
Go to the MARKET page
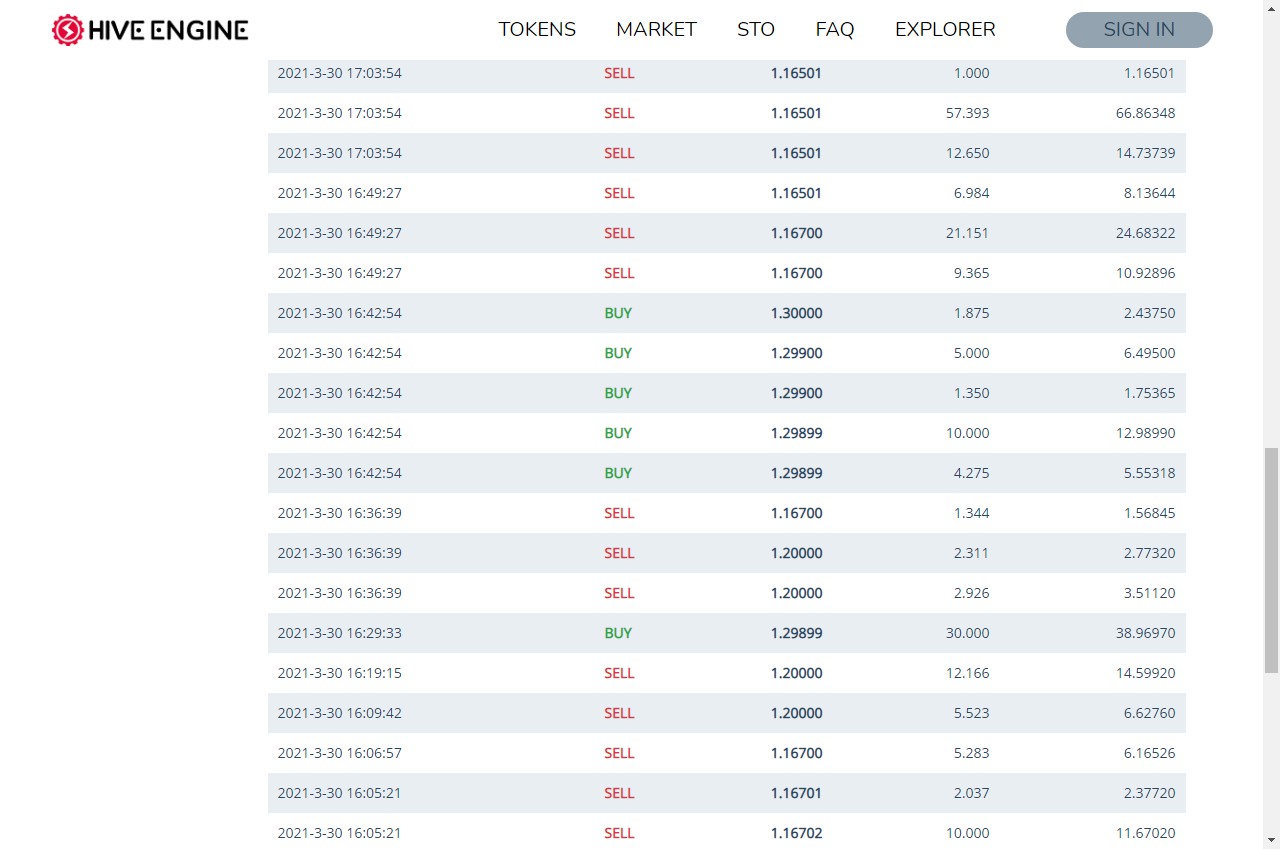click(x=656, y=30)
